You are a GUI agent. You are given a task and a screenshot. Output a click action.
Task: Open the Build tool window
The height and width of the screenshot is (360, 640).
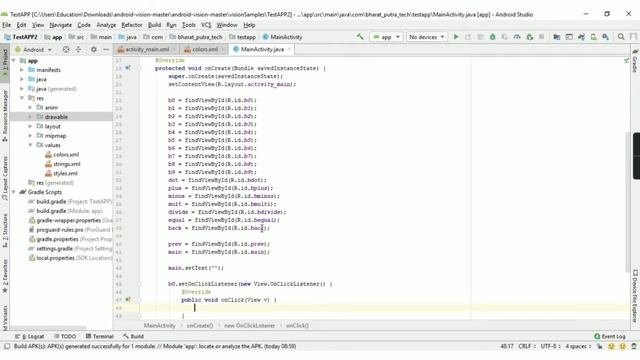[133, 336]
